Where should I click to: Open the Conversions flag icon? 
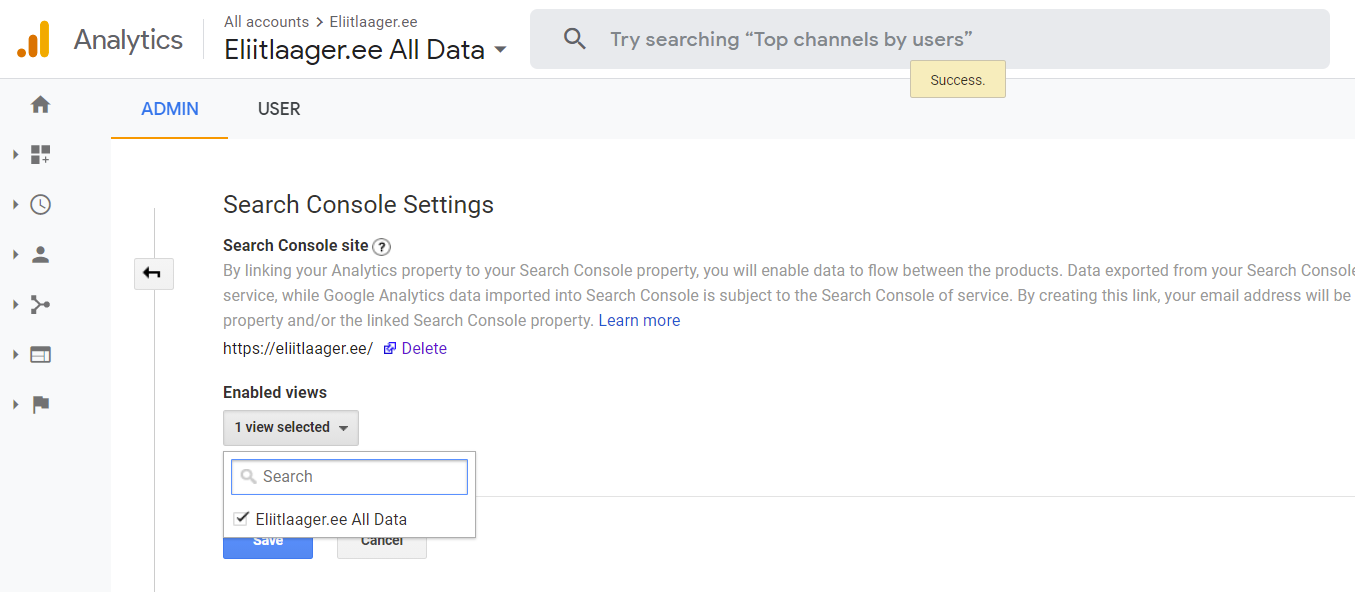40,405
